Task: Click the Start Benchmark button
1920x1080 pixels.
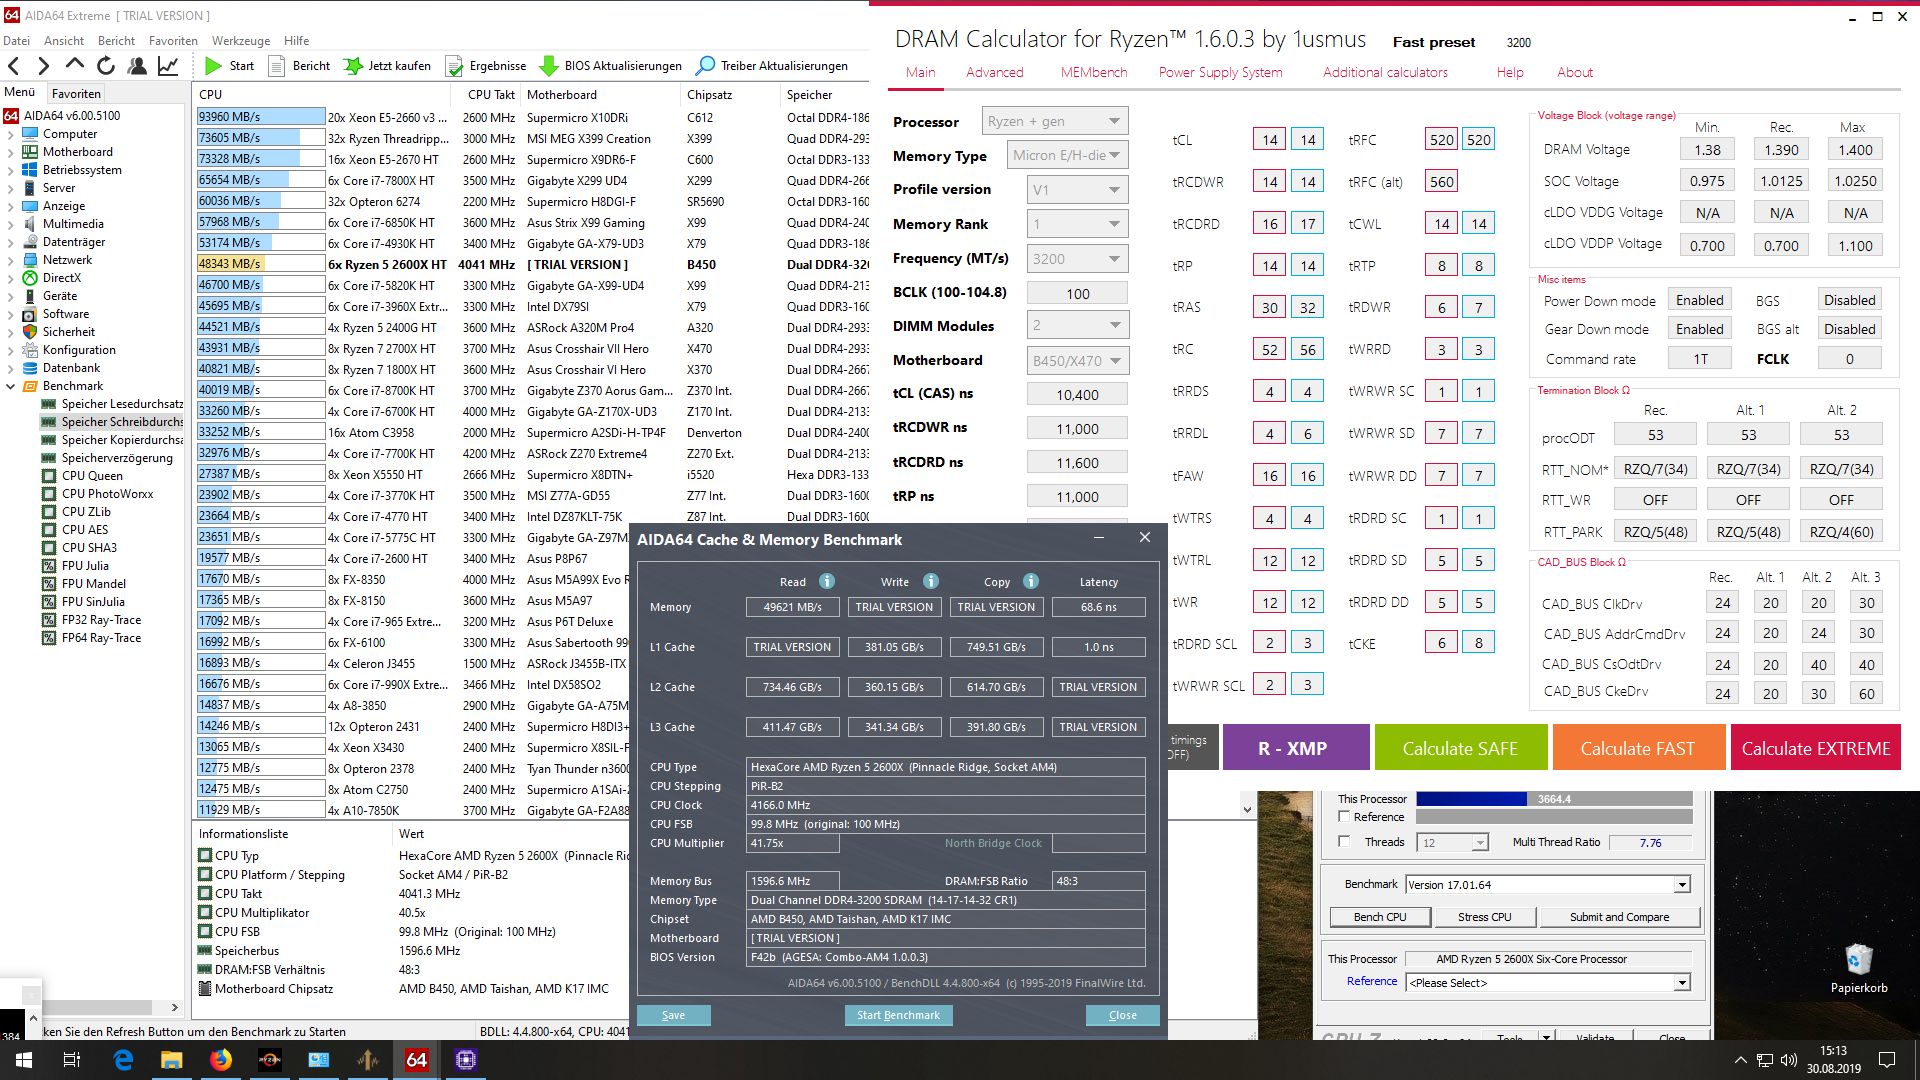Action: (897, 1015)
